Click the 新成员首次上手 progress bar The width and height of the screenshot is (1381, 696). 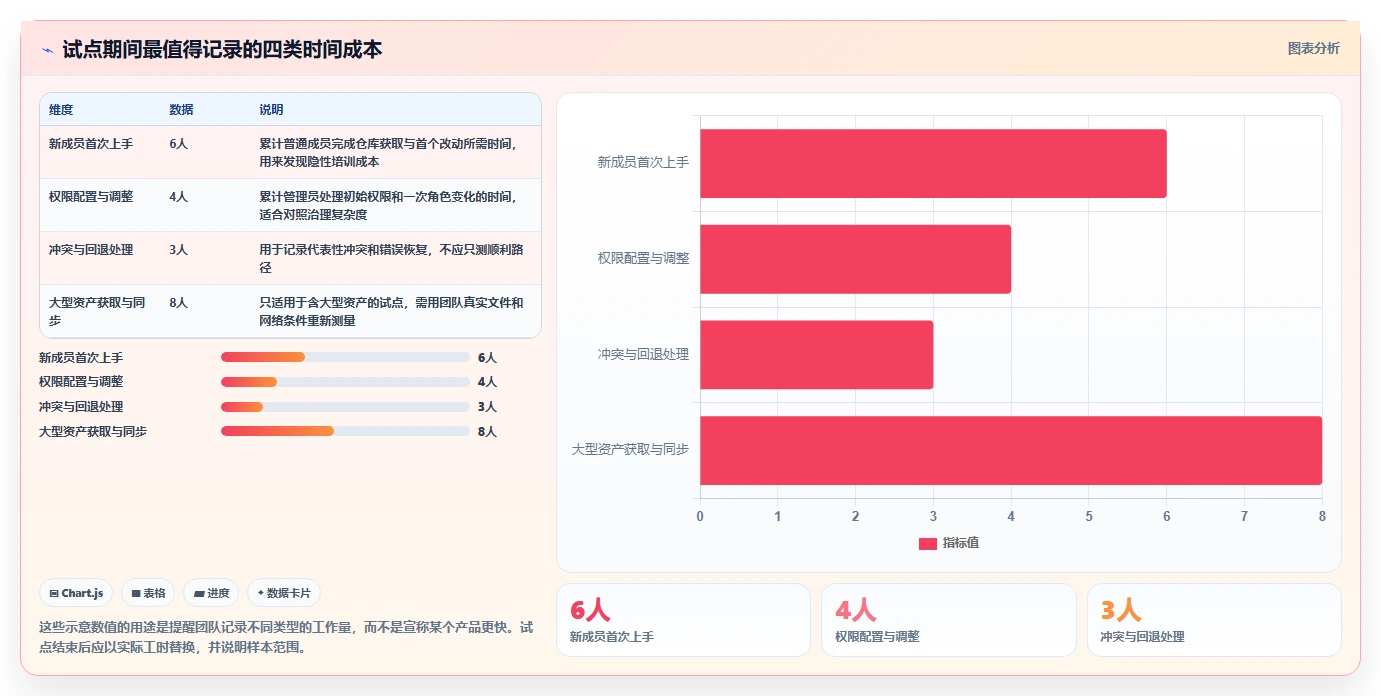pos(345,357)
